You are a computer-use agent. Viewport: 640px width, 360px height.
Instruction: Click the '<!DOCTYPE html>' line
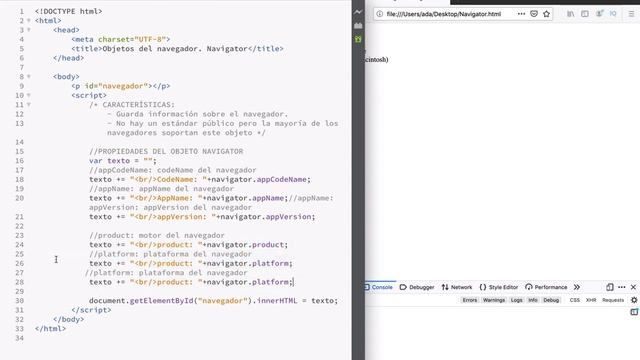[x=69, y=11]
